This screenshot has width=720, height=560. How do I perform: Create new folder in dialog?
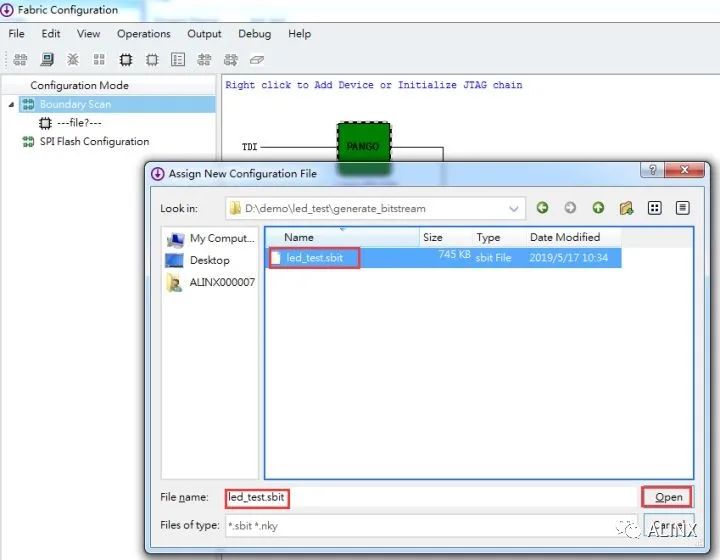click(626, 208)
